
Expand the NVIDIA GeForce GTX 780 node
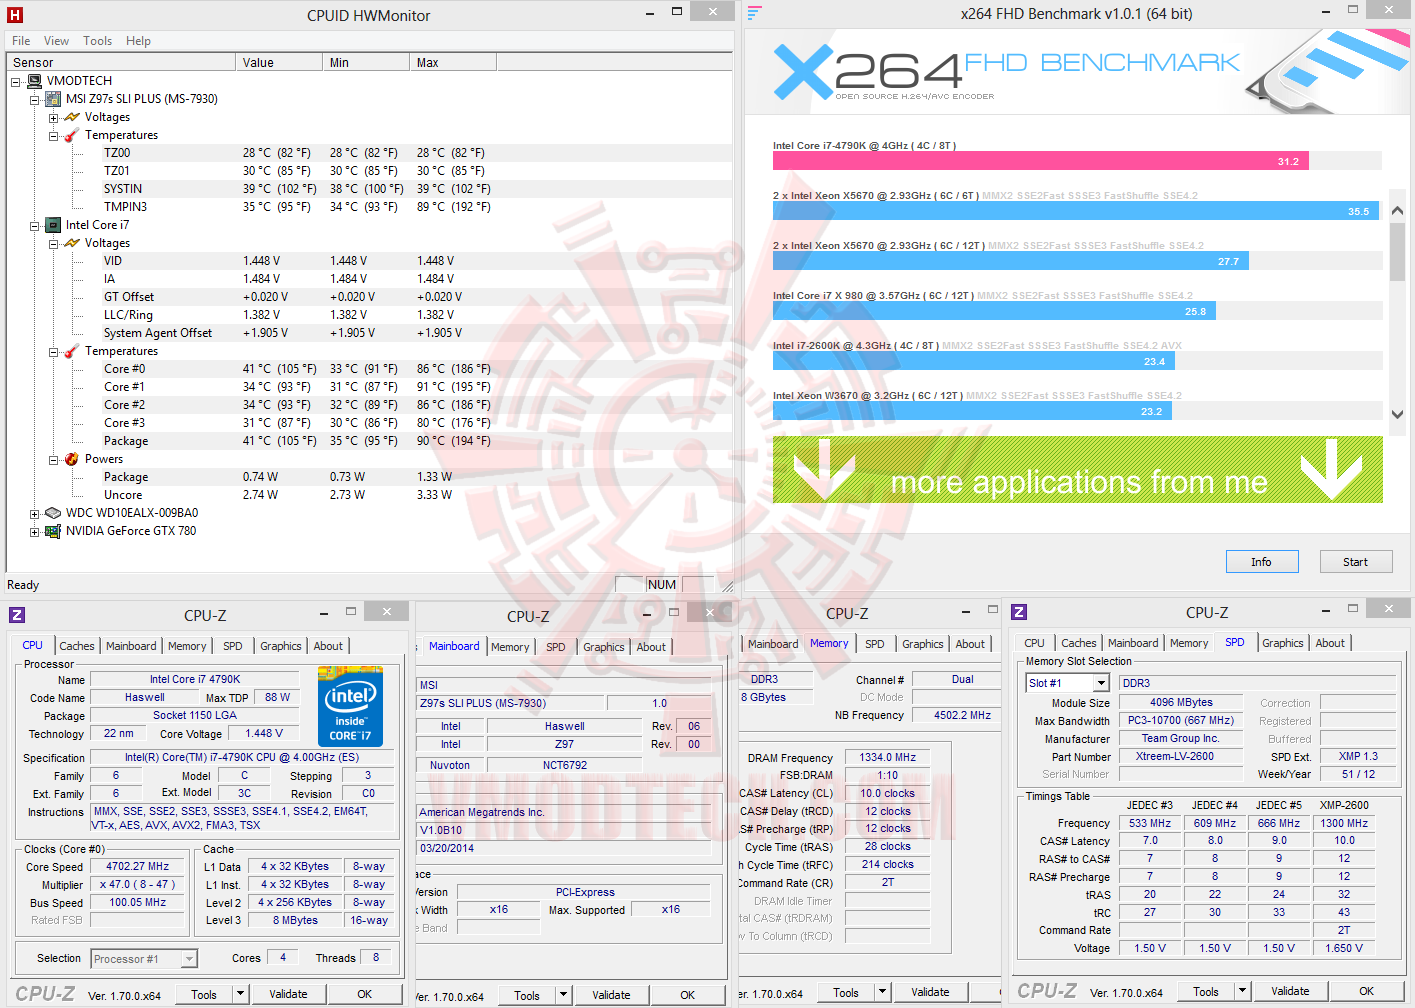[34, 531]
